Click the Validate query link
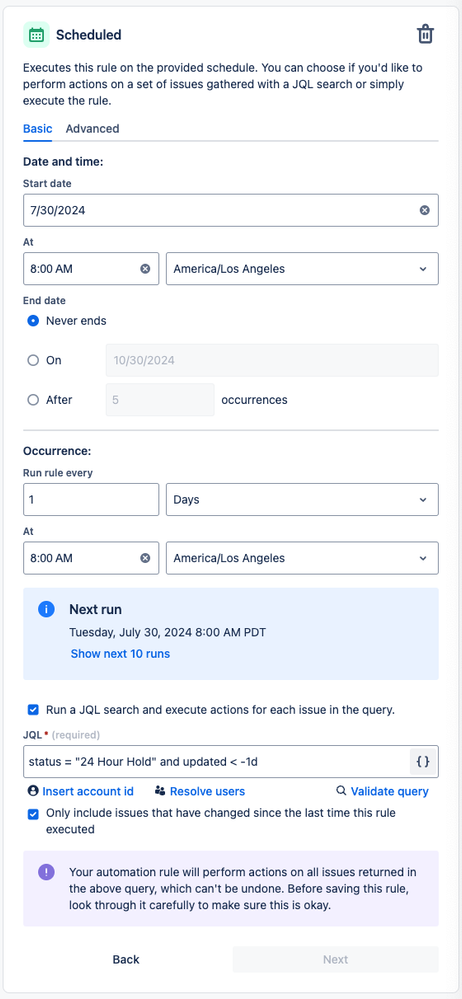 click(x=382, y=791)
